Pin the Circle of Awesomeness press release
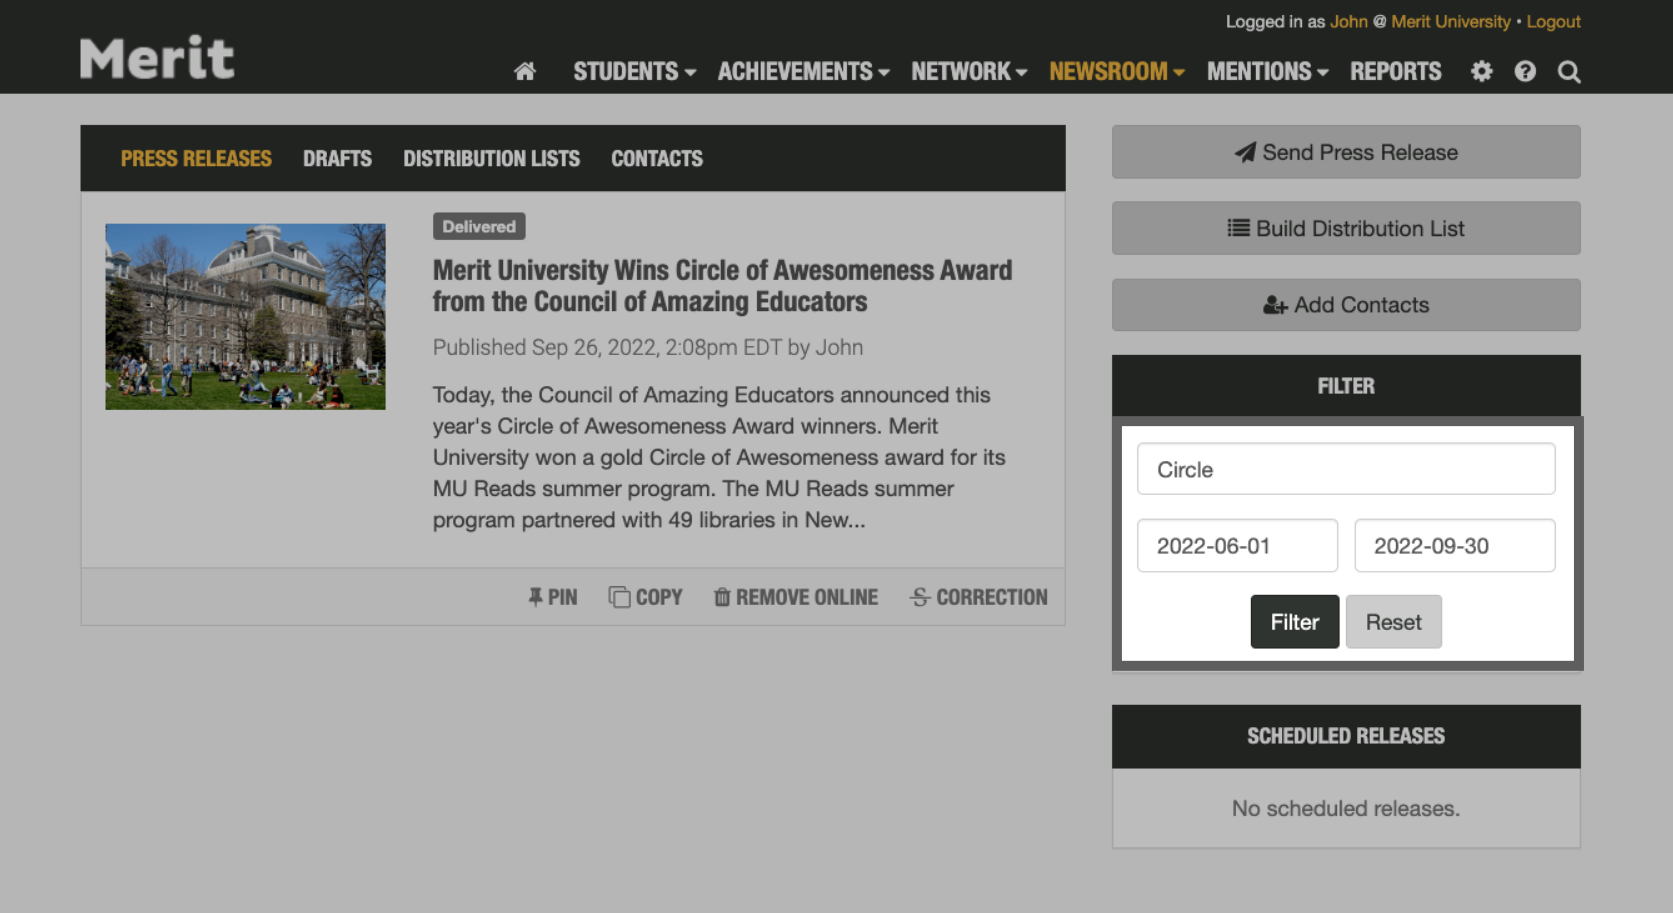This screenshot has height=913, width=1673. pos(551,597)
